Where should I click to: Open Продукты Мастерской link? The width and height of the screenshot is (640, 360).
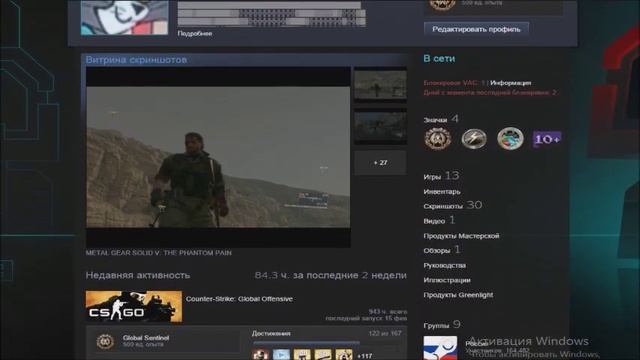[x=461, y=236]
